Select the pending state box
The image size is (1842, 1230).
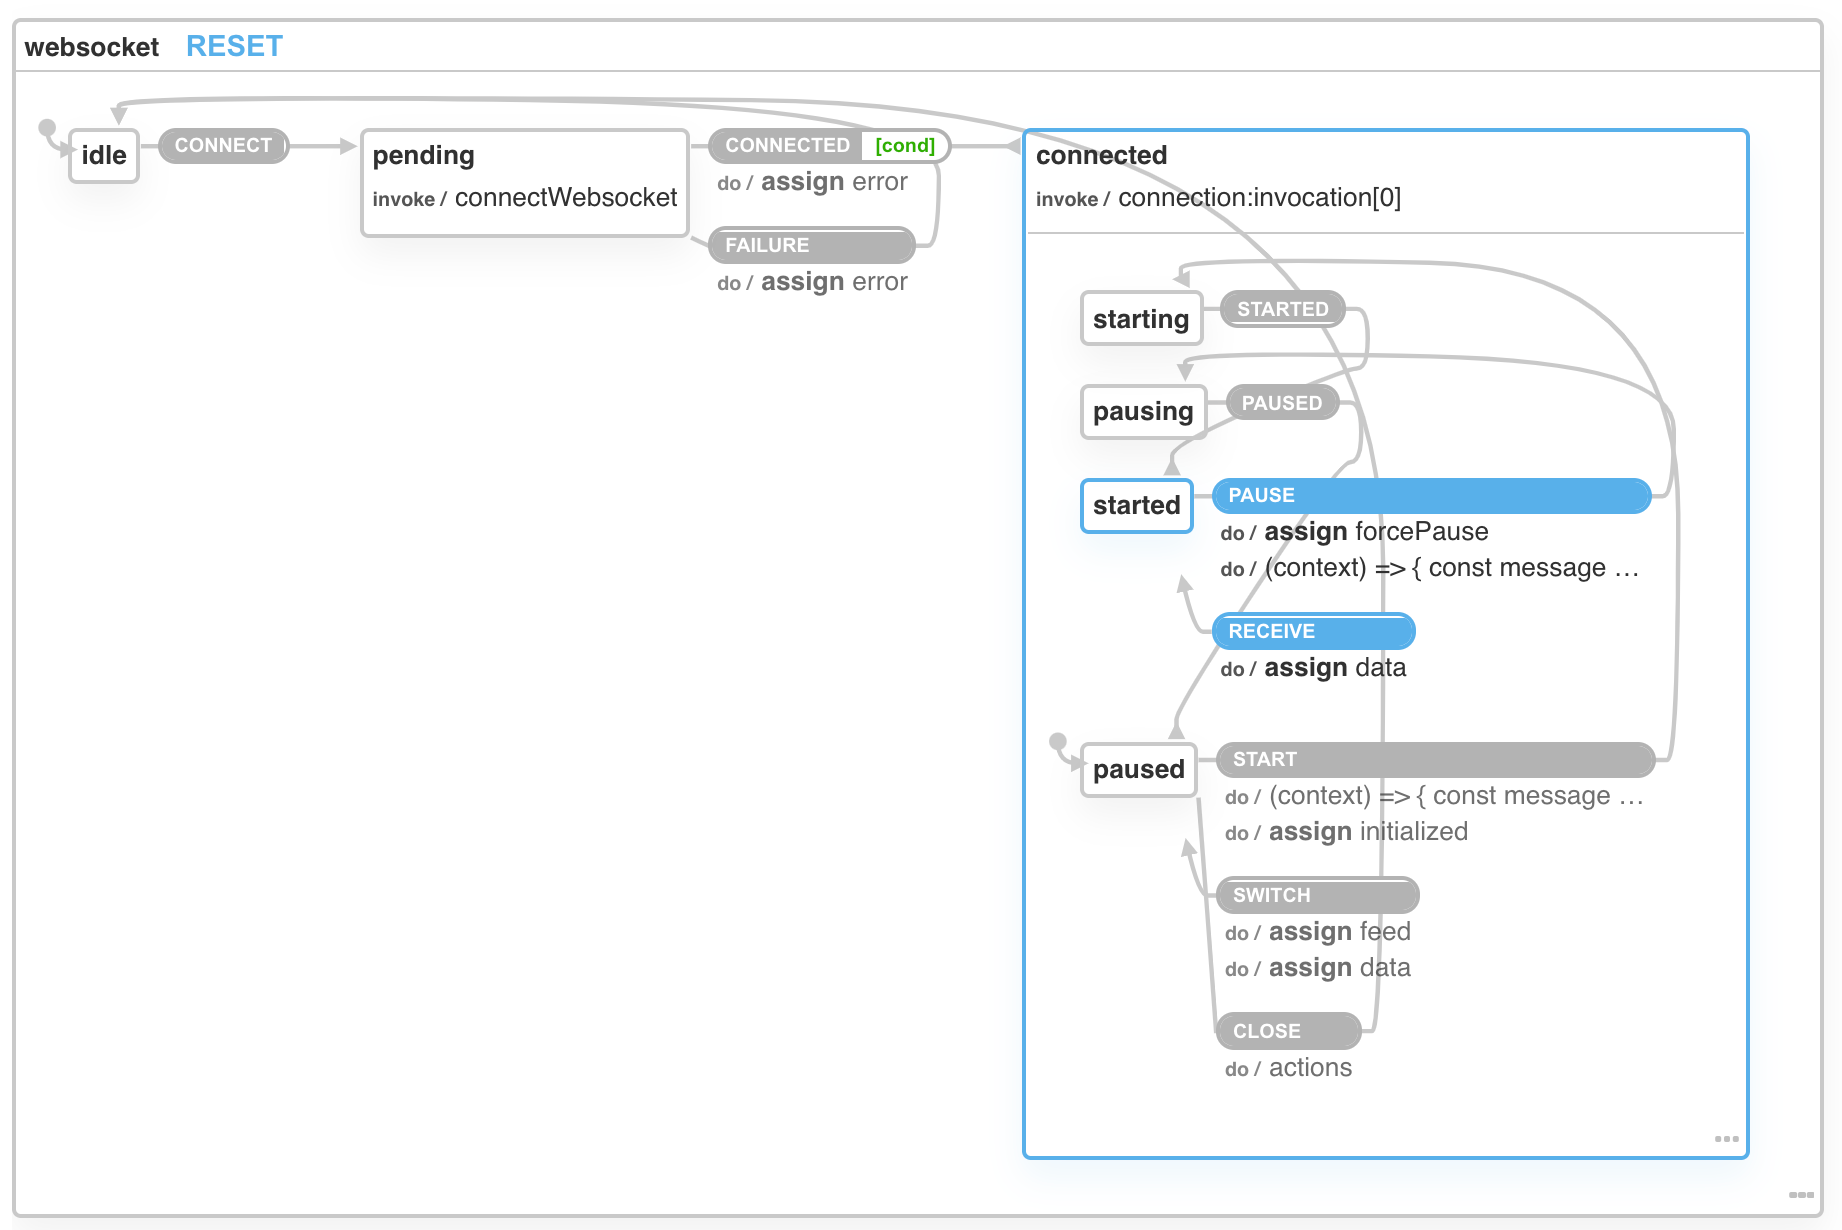point(524,182)
